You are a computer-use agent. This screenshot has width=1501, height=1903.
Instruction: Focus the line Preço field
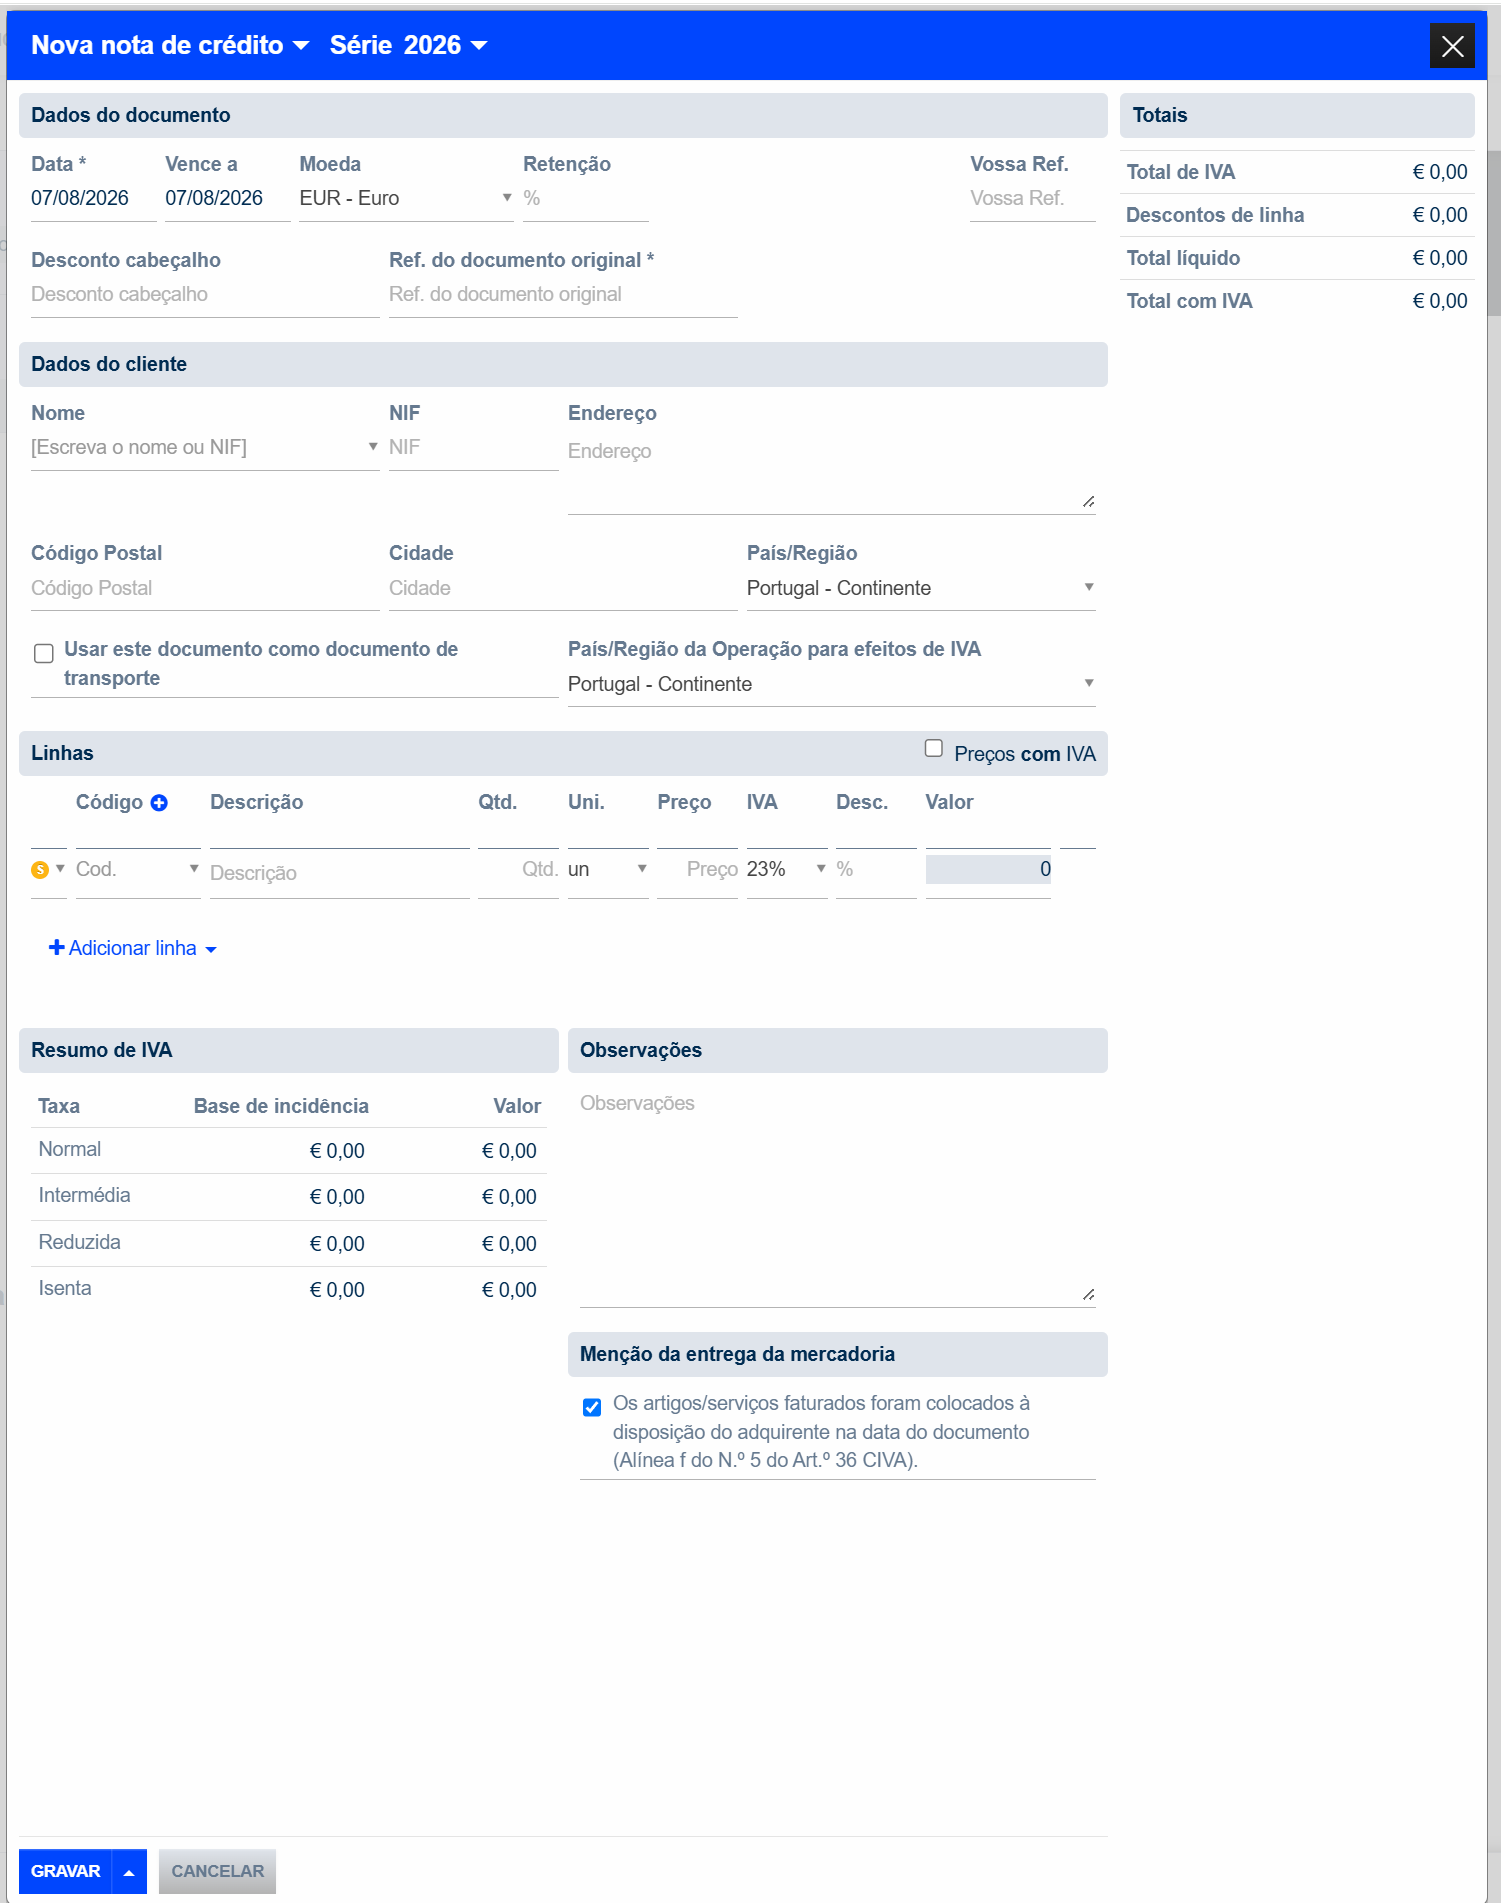(697, 869)
